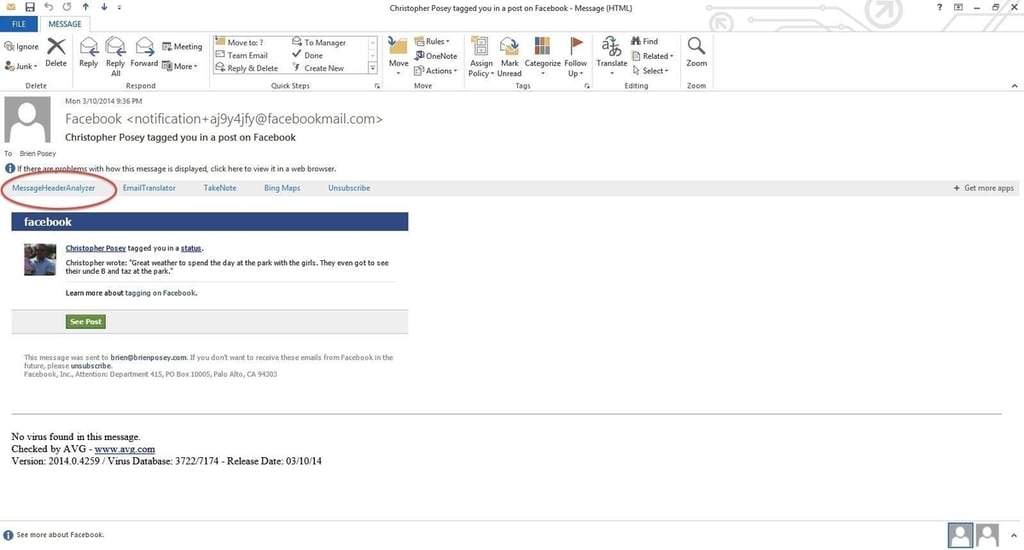Click Christopher Posey's profile photo thumbnail
Screen dimensions: 1024x550
click(x=40, y=259)
